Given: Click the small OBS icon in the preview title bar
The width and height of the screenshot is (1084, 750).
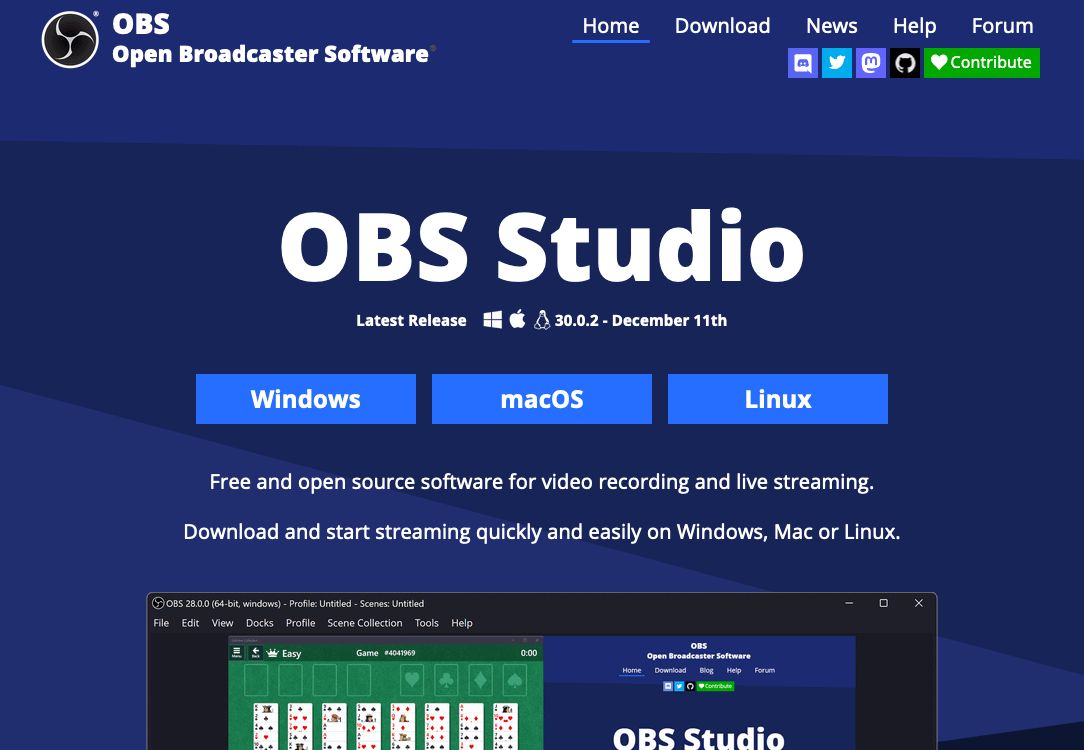Looking at the screenshot, I should (x=158, y=603).
